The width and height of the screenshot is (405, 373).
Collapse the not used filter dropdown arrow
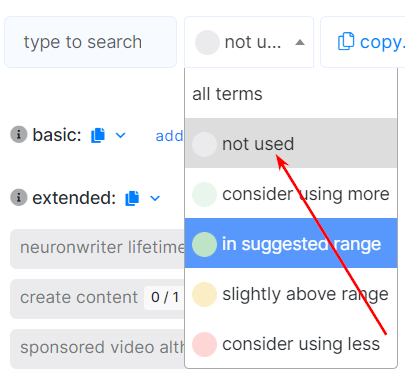coord(300,42)
